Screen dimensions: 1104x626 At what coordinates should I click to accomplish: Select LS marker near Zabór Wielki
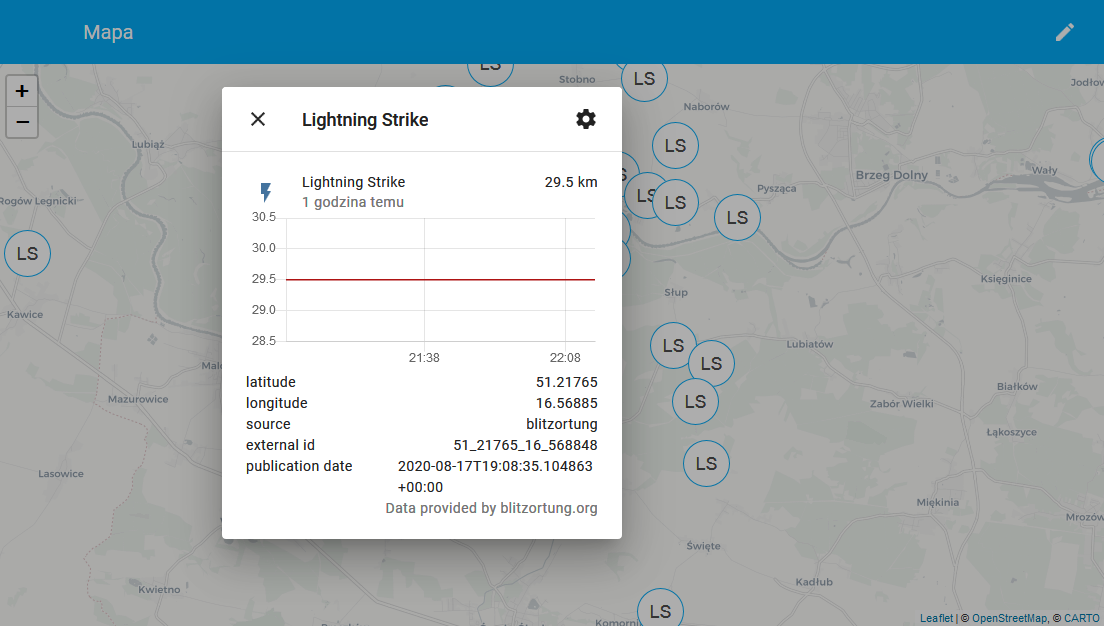[x=695, y=402]
